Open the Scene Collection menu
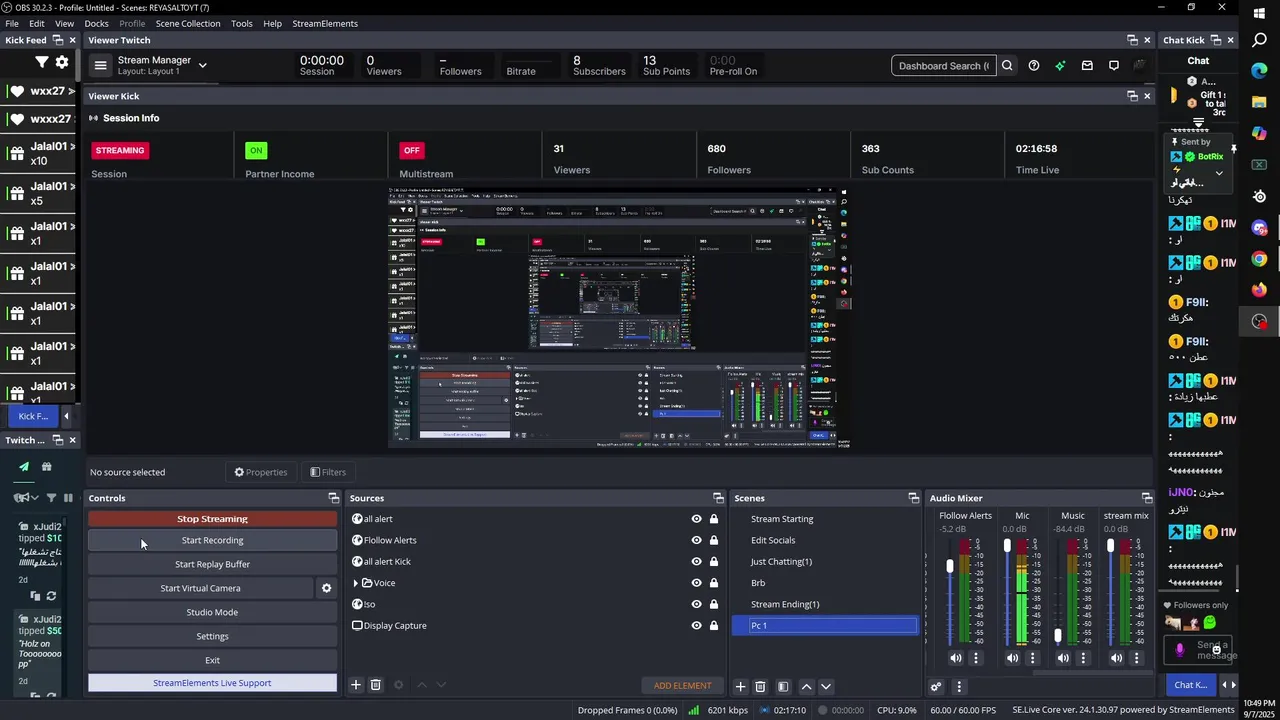Image resolution: width=1280 pixels, height=720 pixels. [188, 23]
